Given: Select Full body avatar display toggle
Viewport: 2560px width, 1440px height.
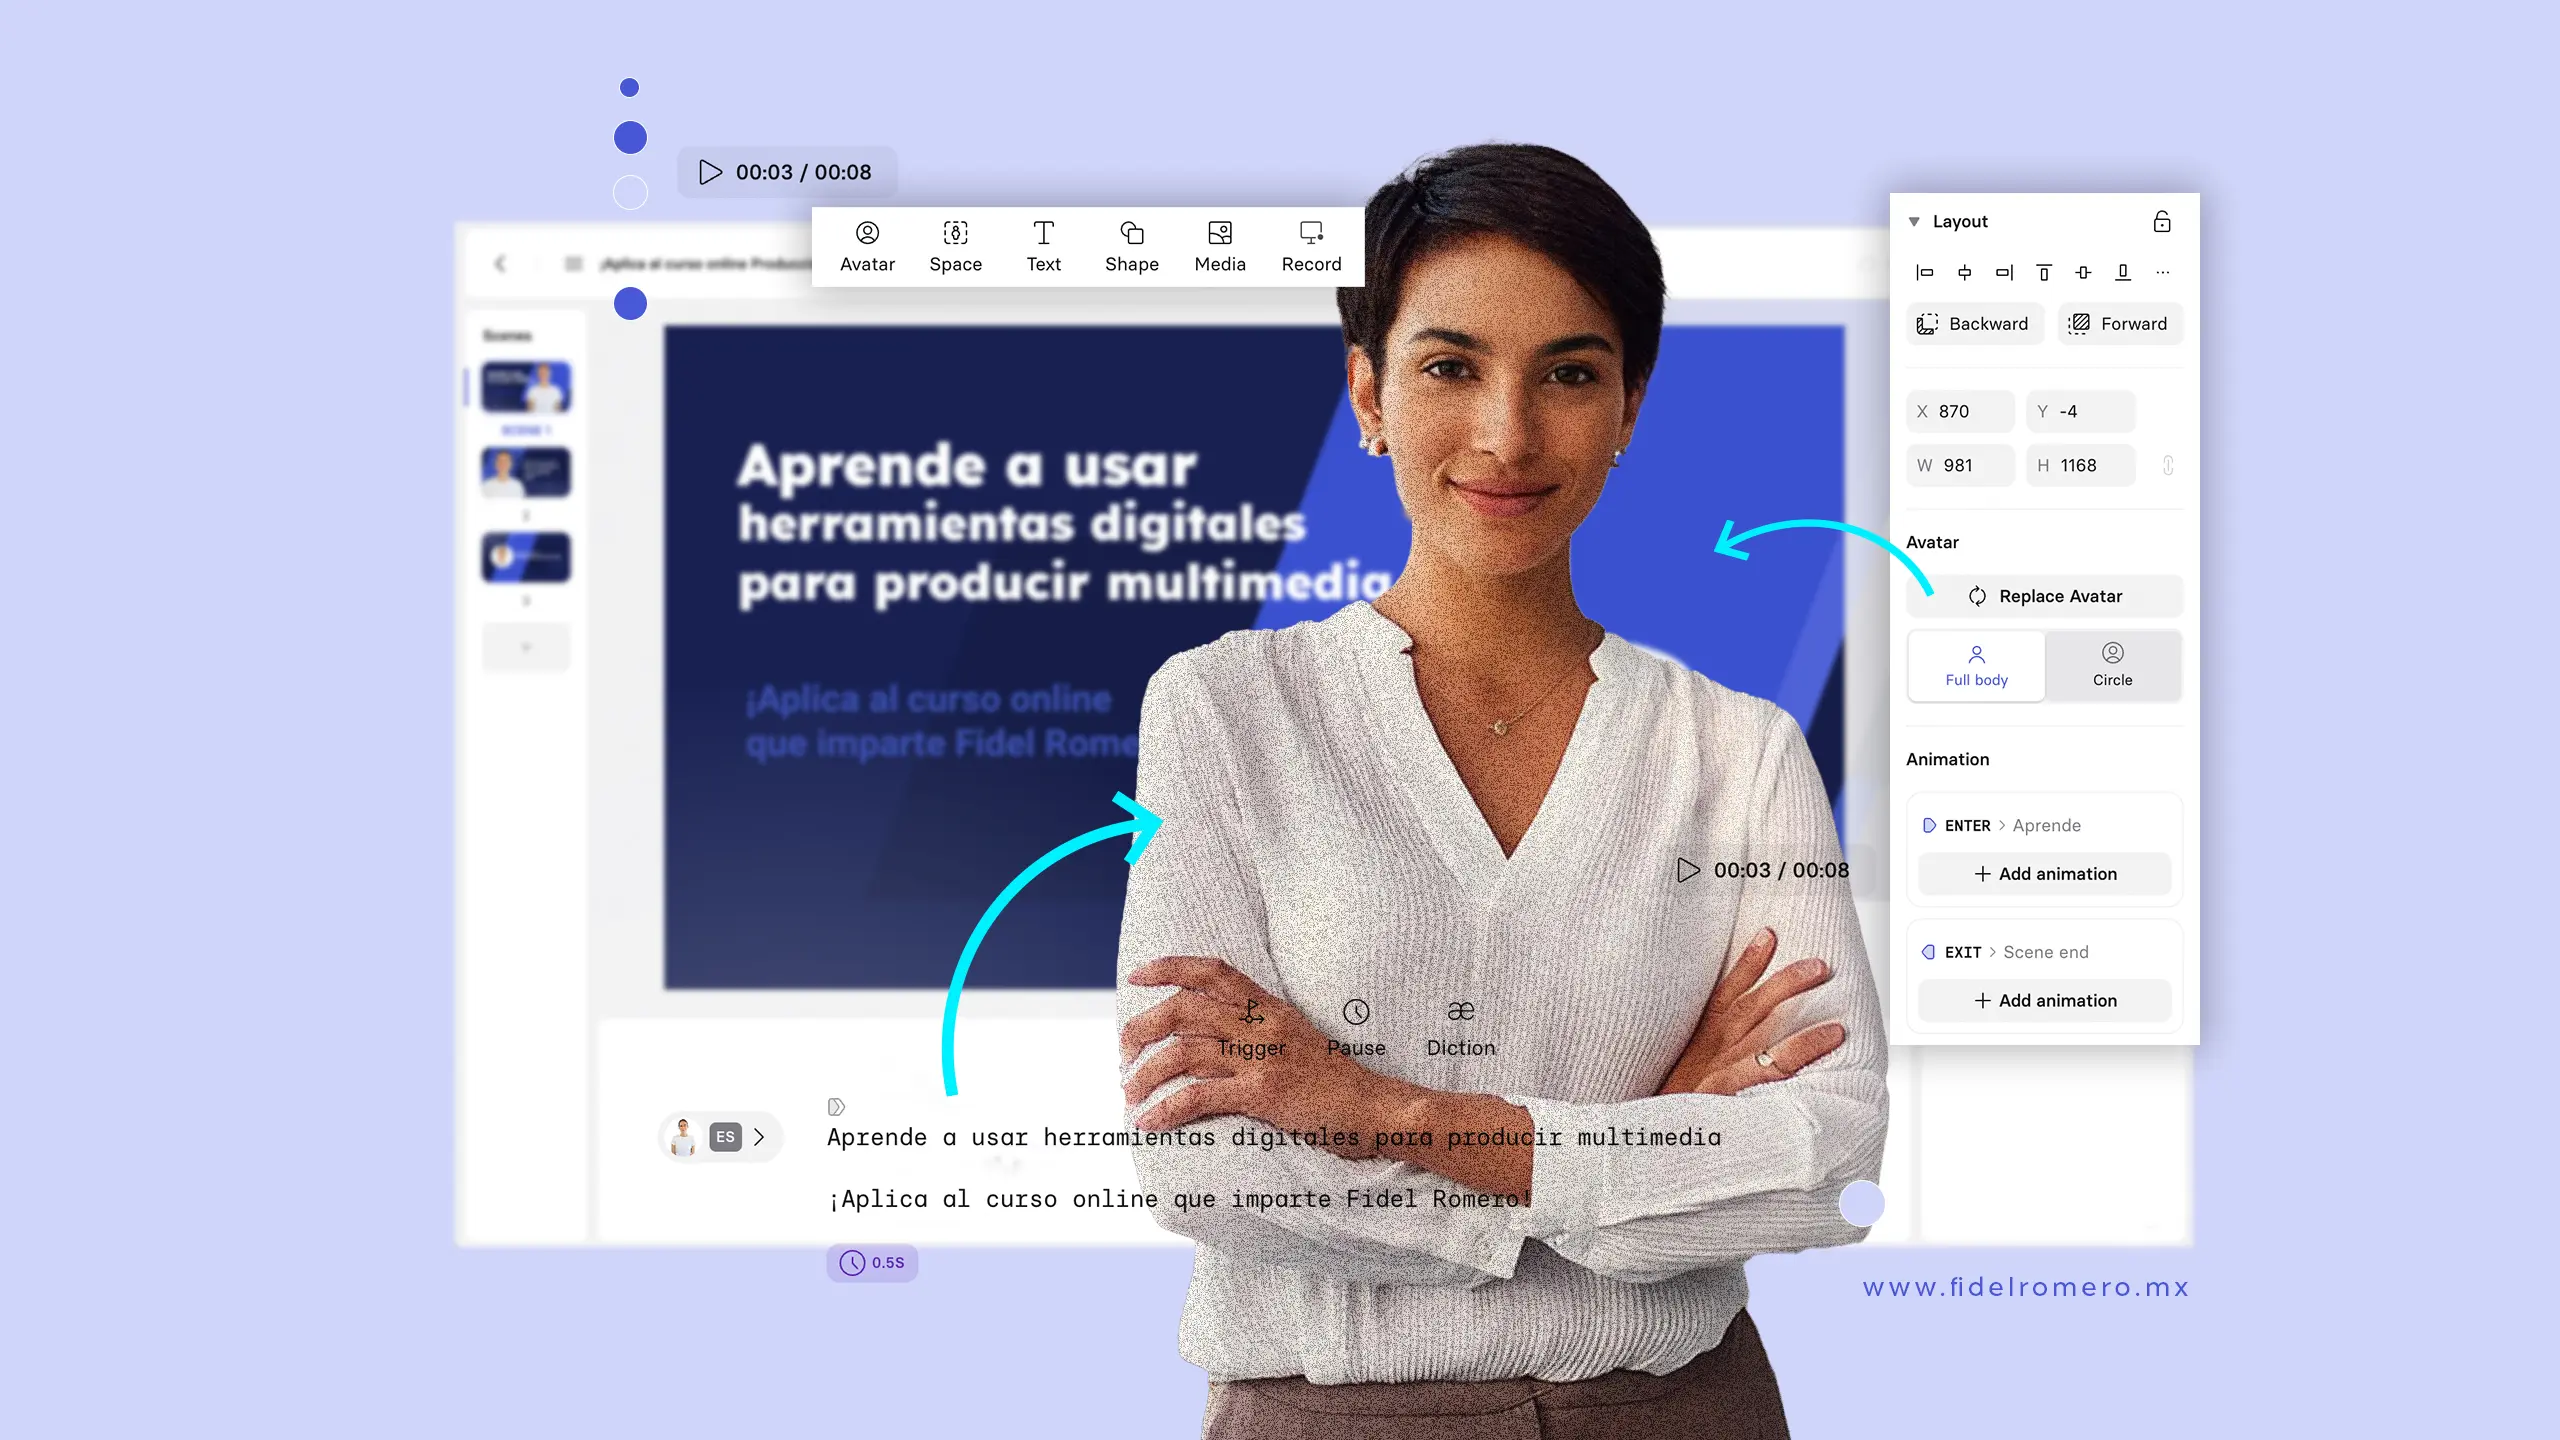Looking at the screenshot, I should 1976,665.
